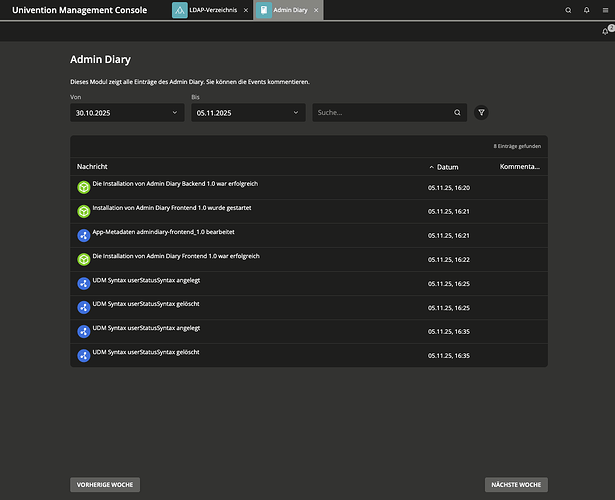Click the filter funnel icon beside search

481,113
